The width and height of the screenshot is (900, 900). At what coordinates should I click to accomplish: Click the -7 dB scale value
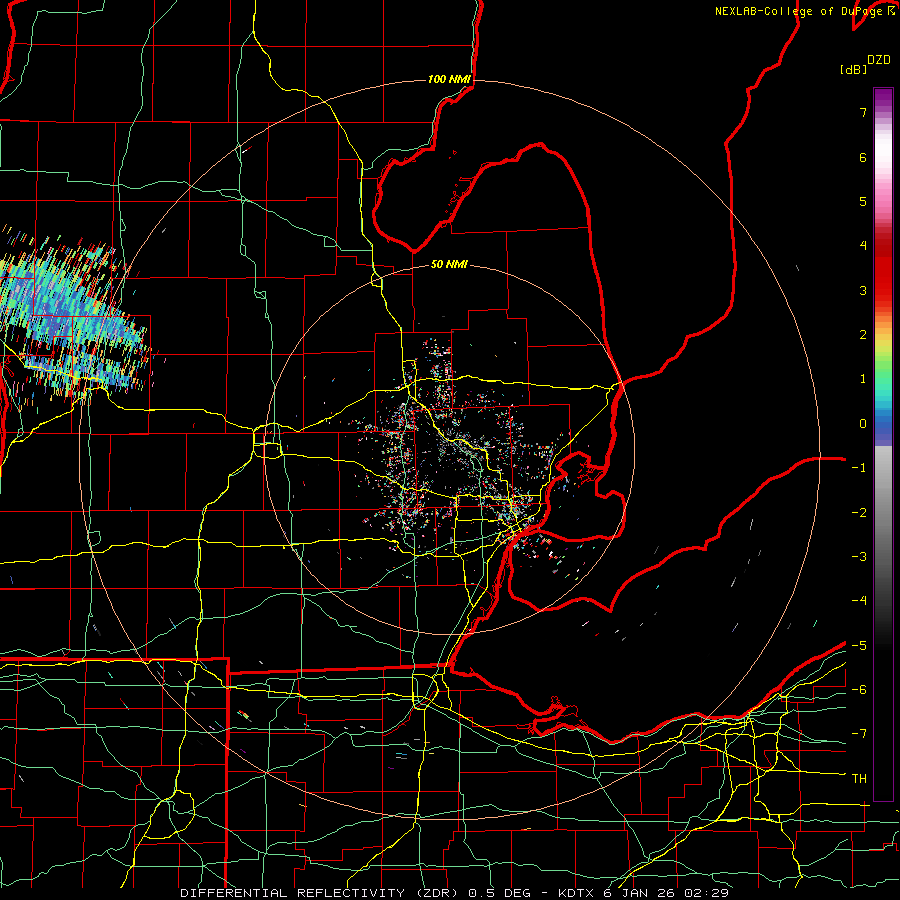point(859,734)
